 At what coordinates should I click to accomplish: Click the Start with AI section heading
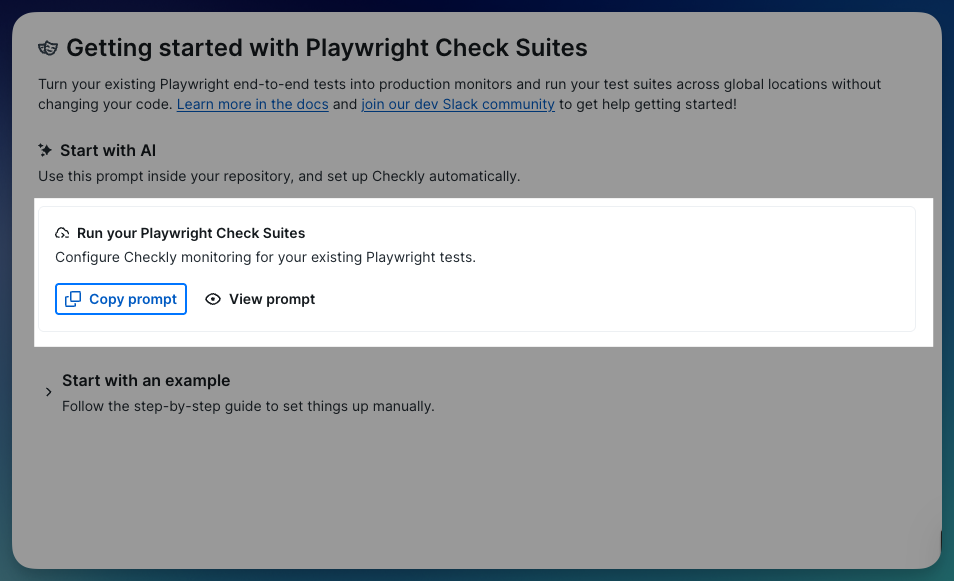(108, 150)
